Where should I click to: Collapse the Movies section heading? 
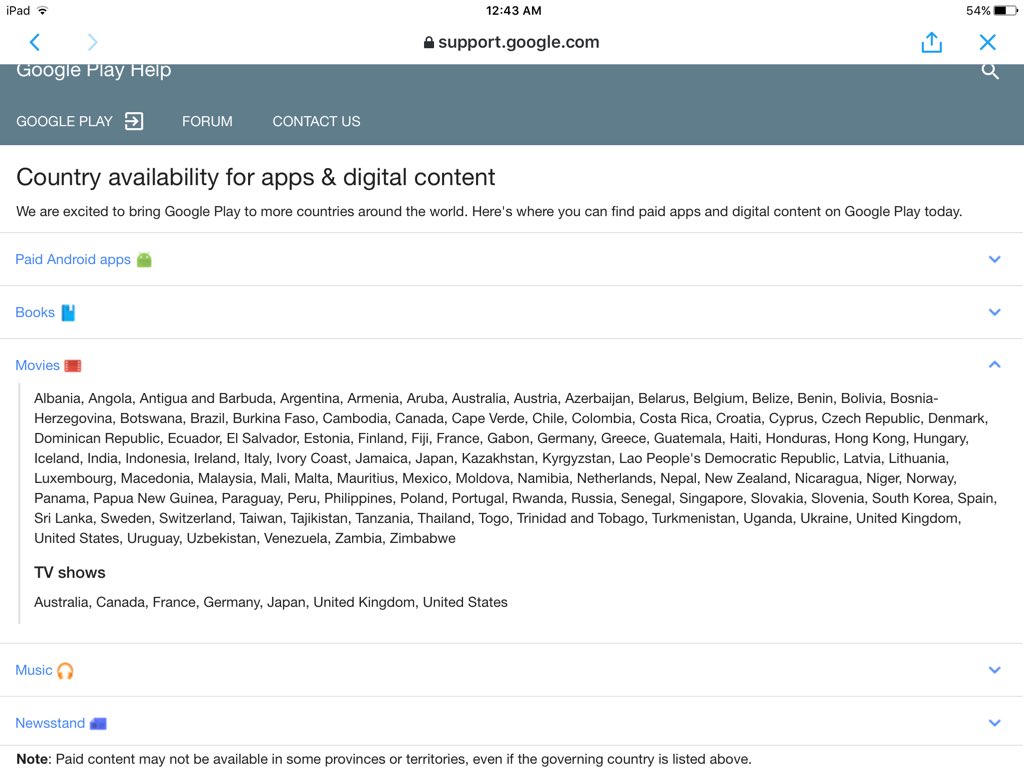[37, 365]
